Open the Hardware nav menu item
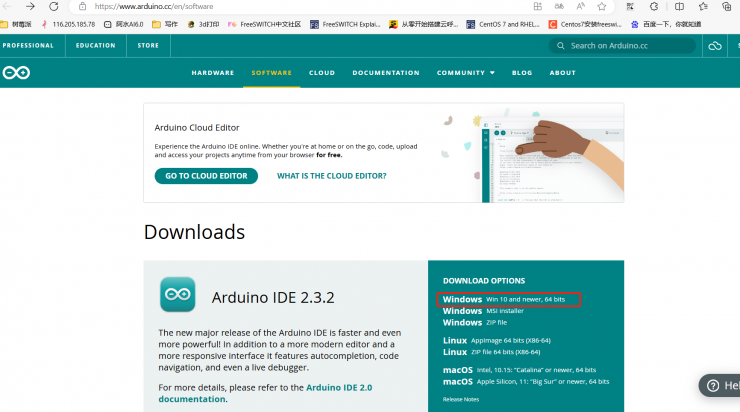This screenshot has width=740, height=412. point(213,73)
